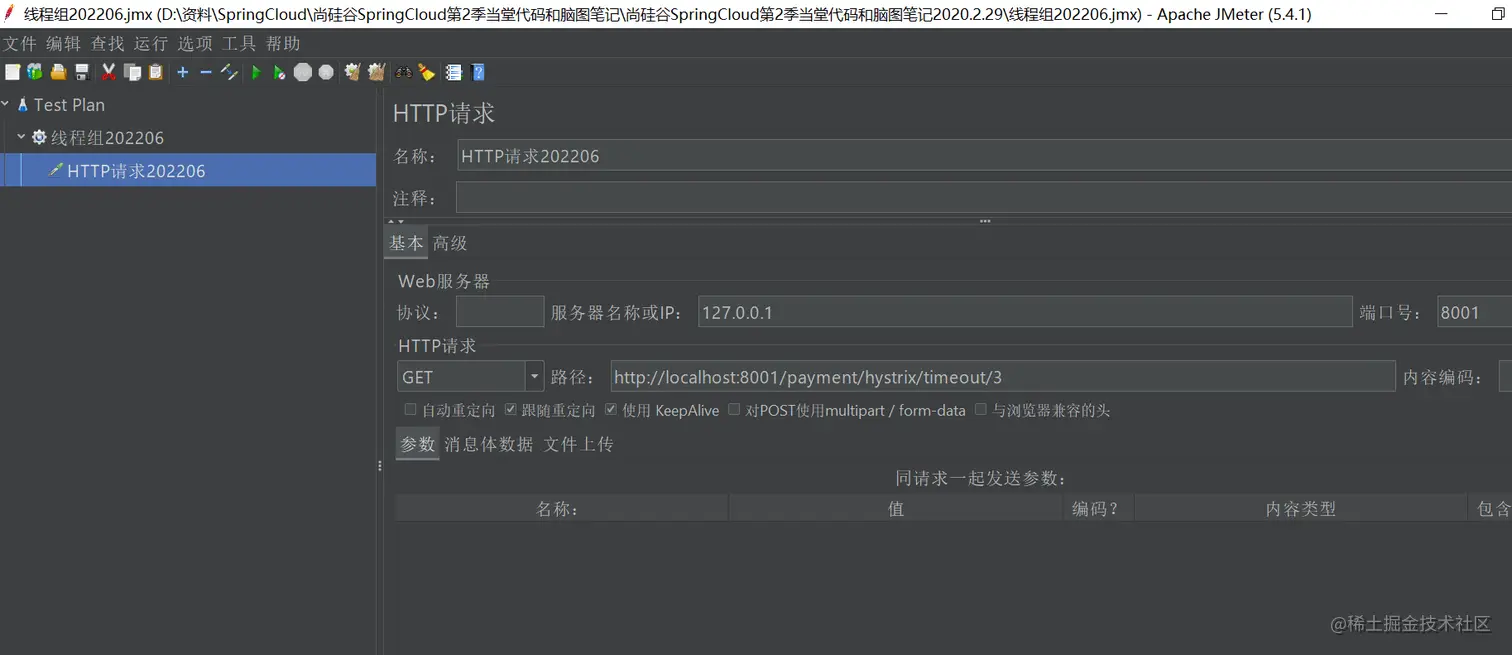
Task: Clear all results with the double-broom icon
Action: coord(376,72)
